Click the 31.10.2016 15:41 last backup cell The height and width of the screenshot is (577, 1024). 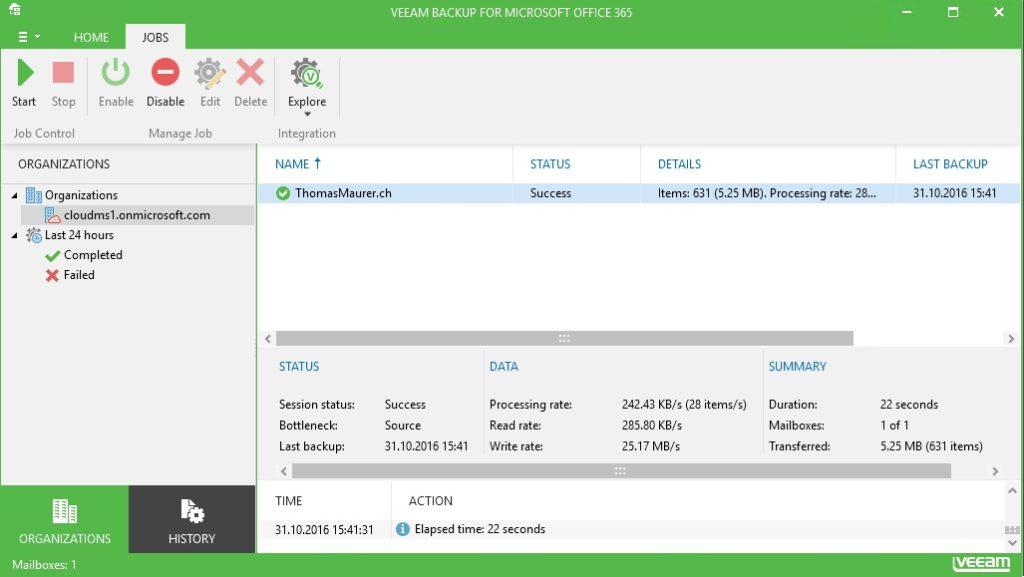954,193
